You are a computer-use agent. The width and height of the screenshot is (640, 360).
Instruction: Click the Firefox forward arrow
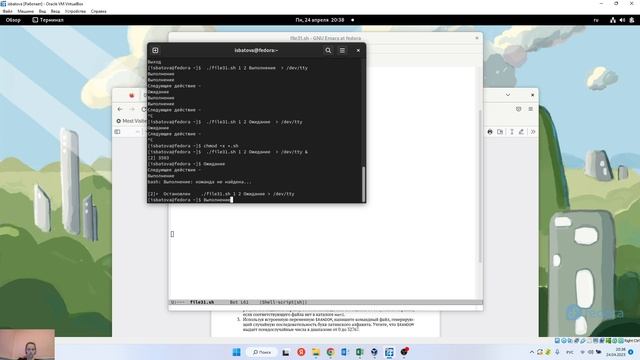tap(132, 109)
